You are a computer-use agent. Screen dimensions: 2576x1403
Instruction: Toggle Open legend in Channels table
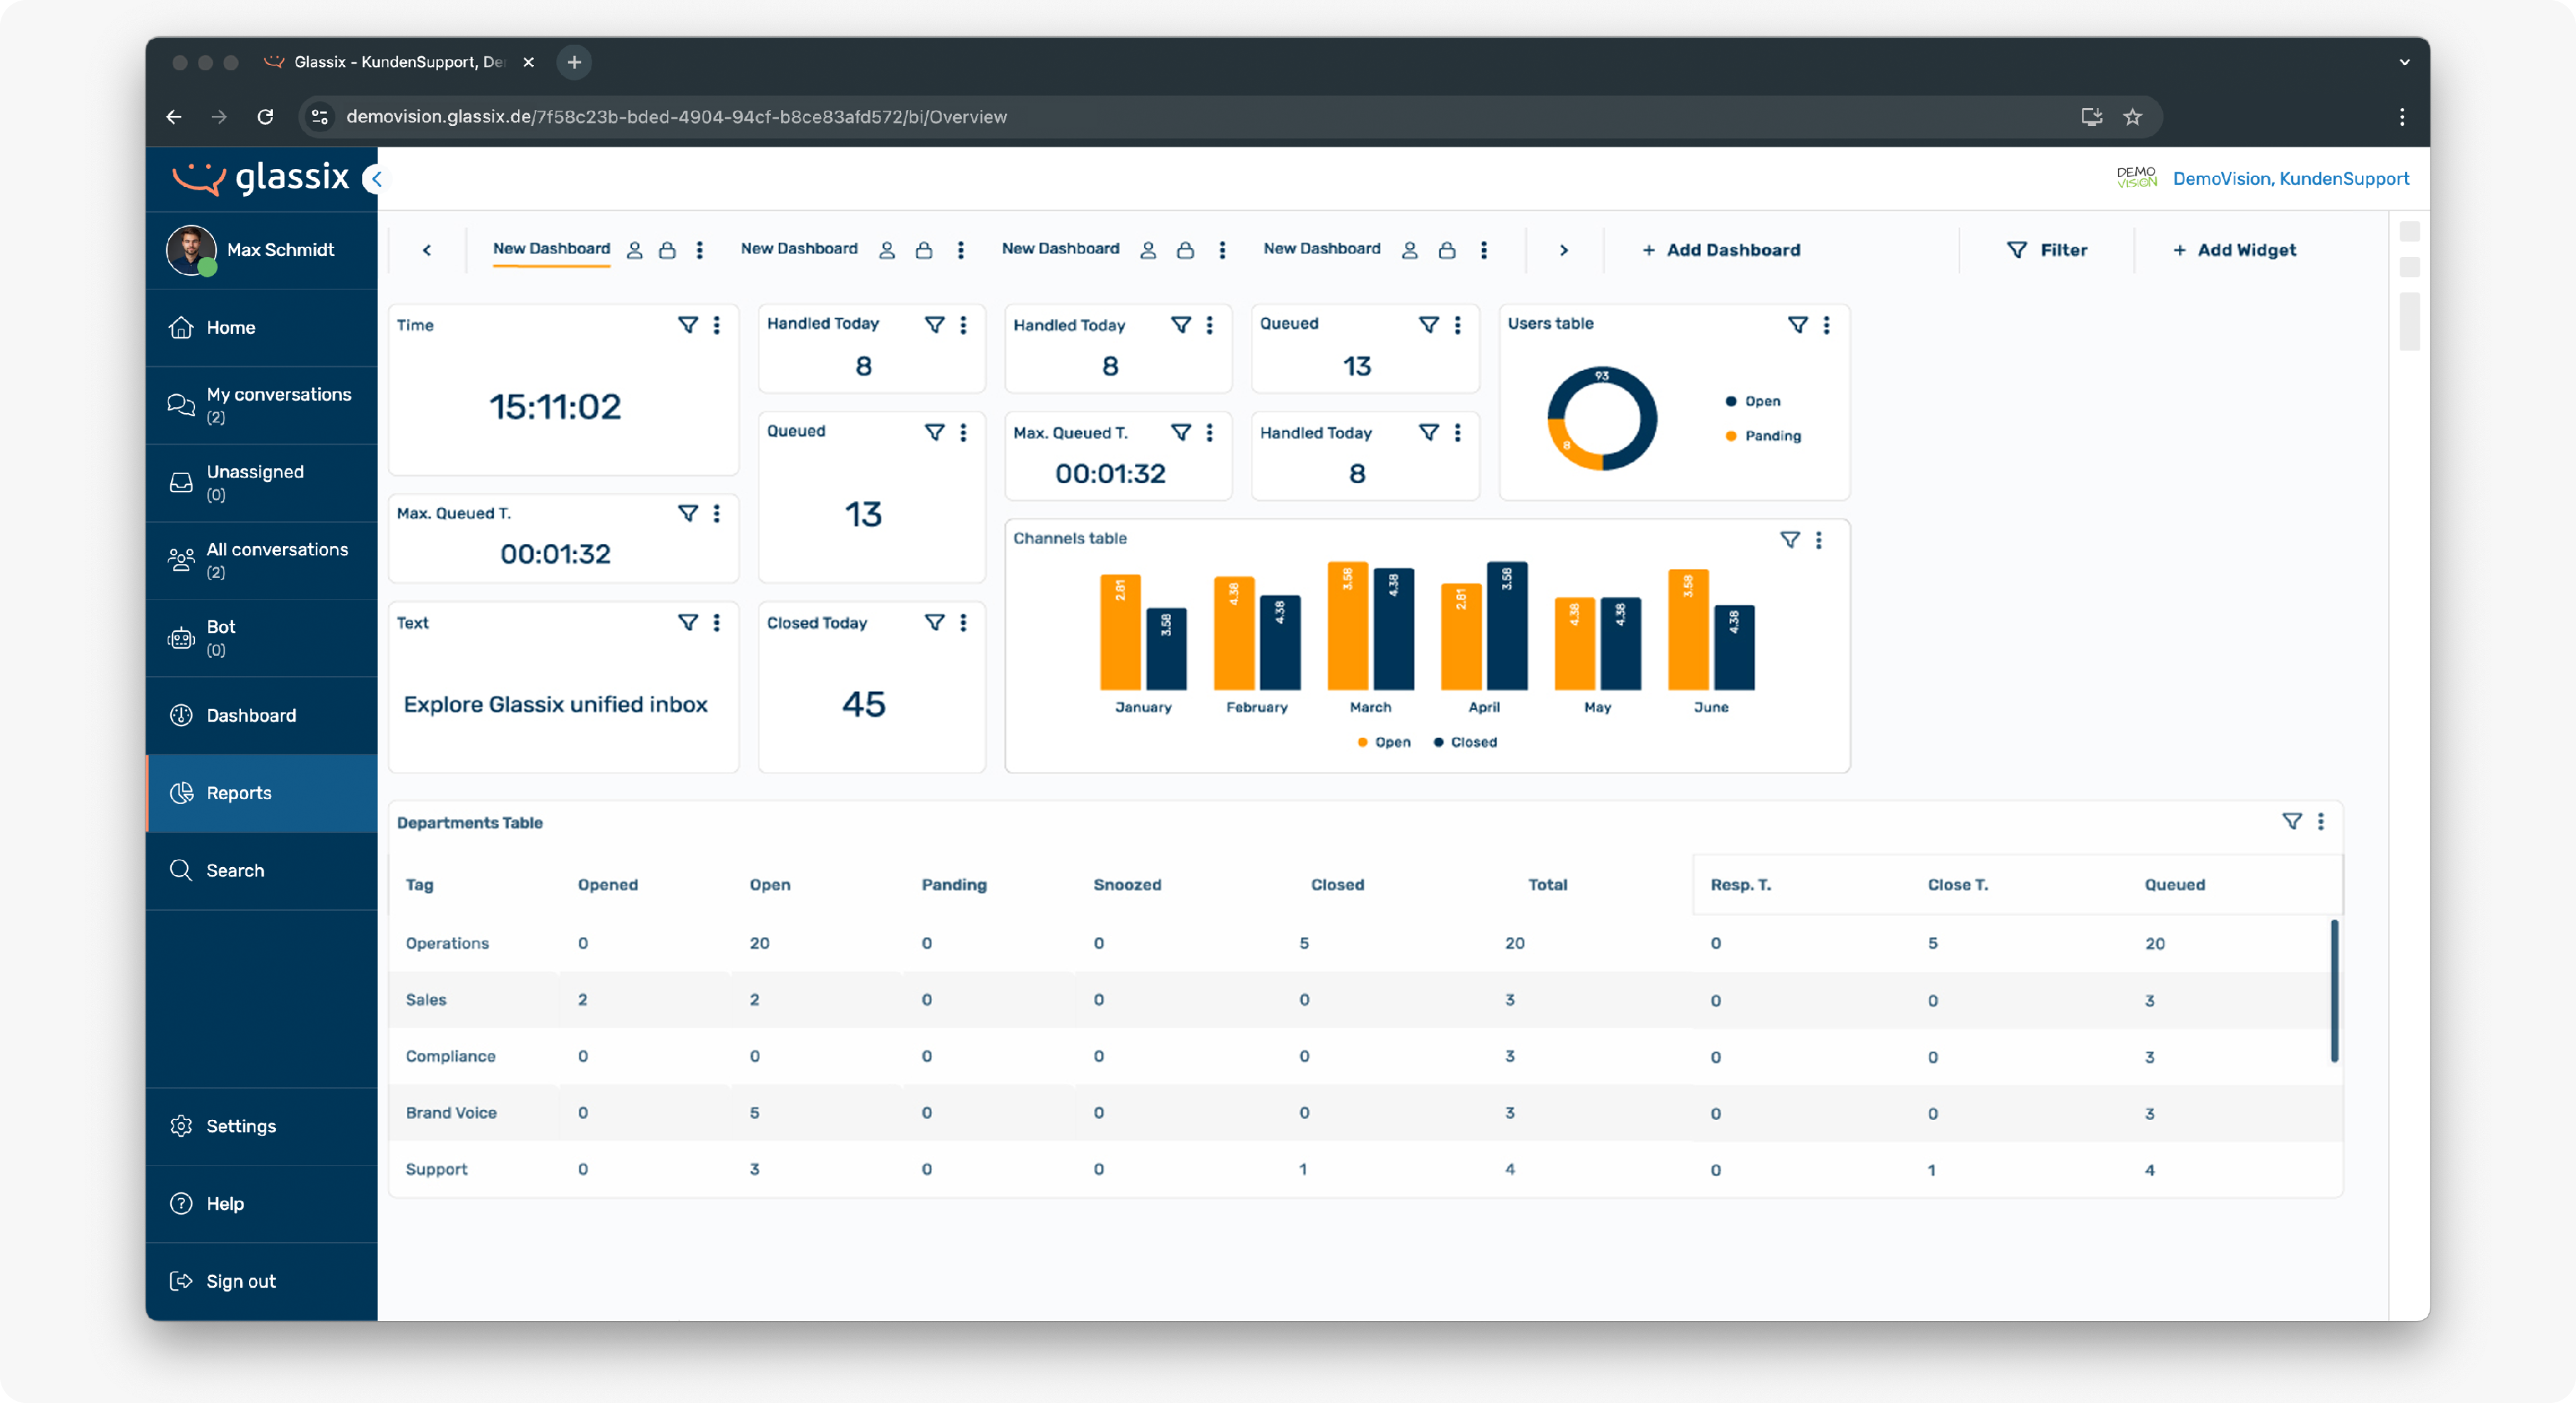[x=1384, y=742]
